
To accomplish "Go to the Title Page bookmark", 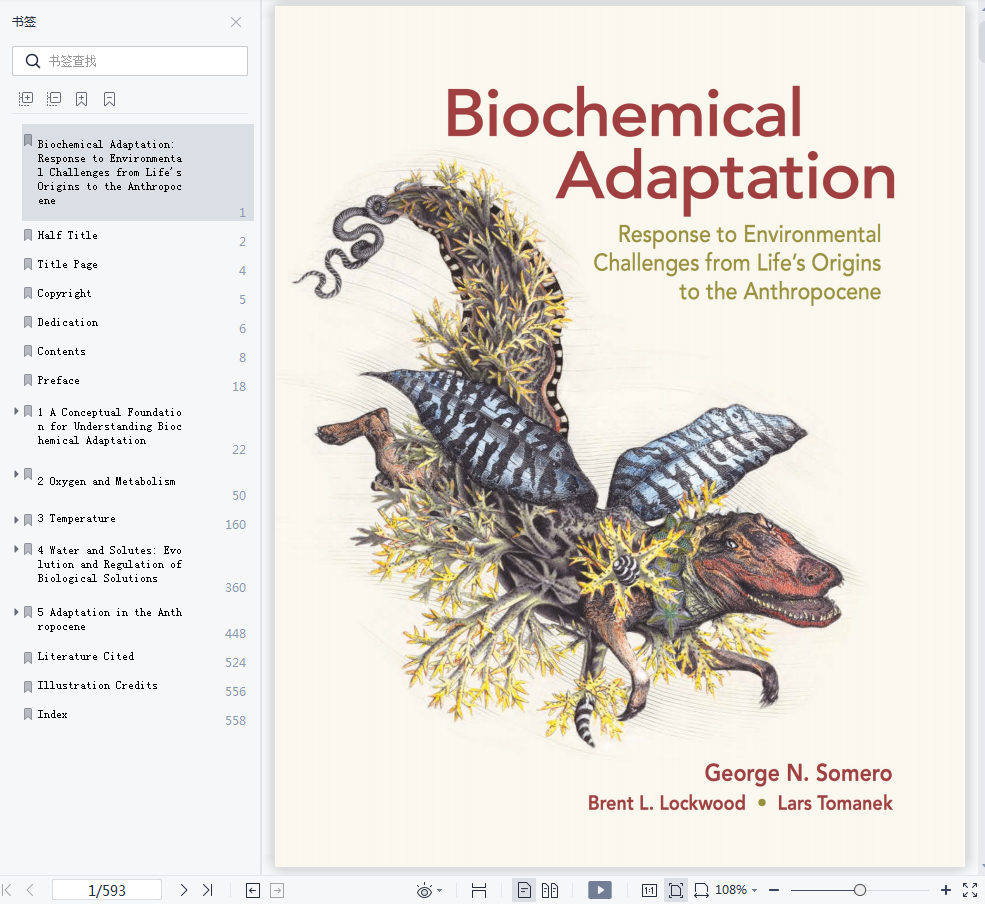I will [67, 264].
